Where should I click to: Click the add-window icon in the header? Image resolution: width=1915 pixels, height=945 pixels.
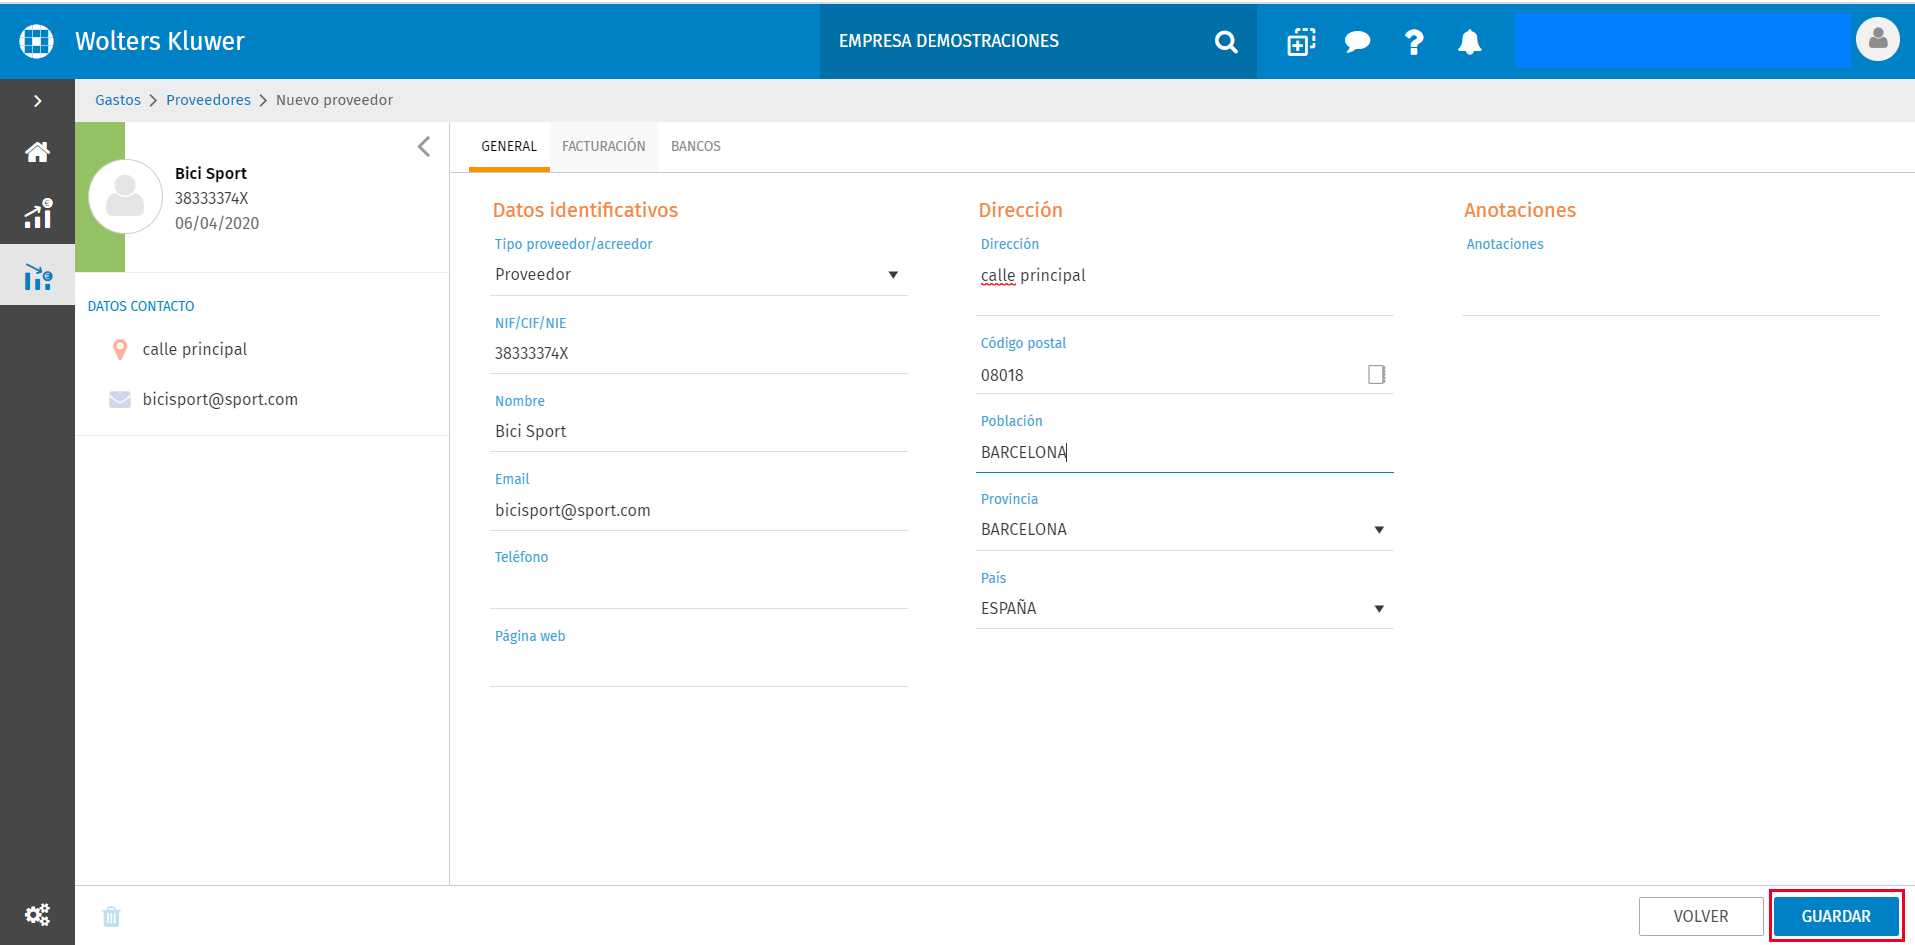(1301, 42)
